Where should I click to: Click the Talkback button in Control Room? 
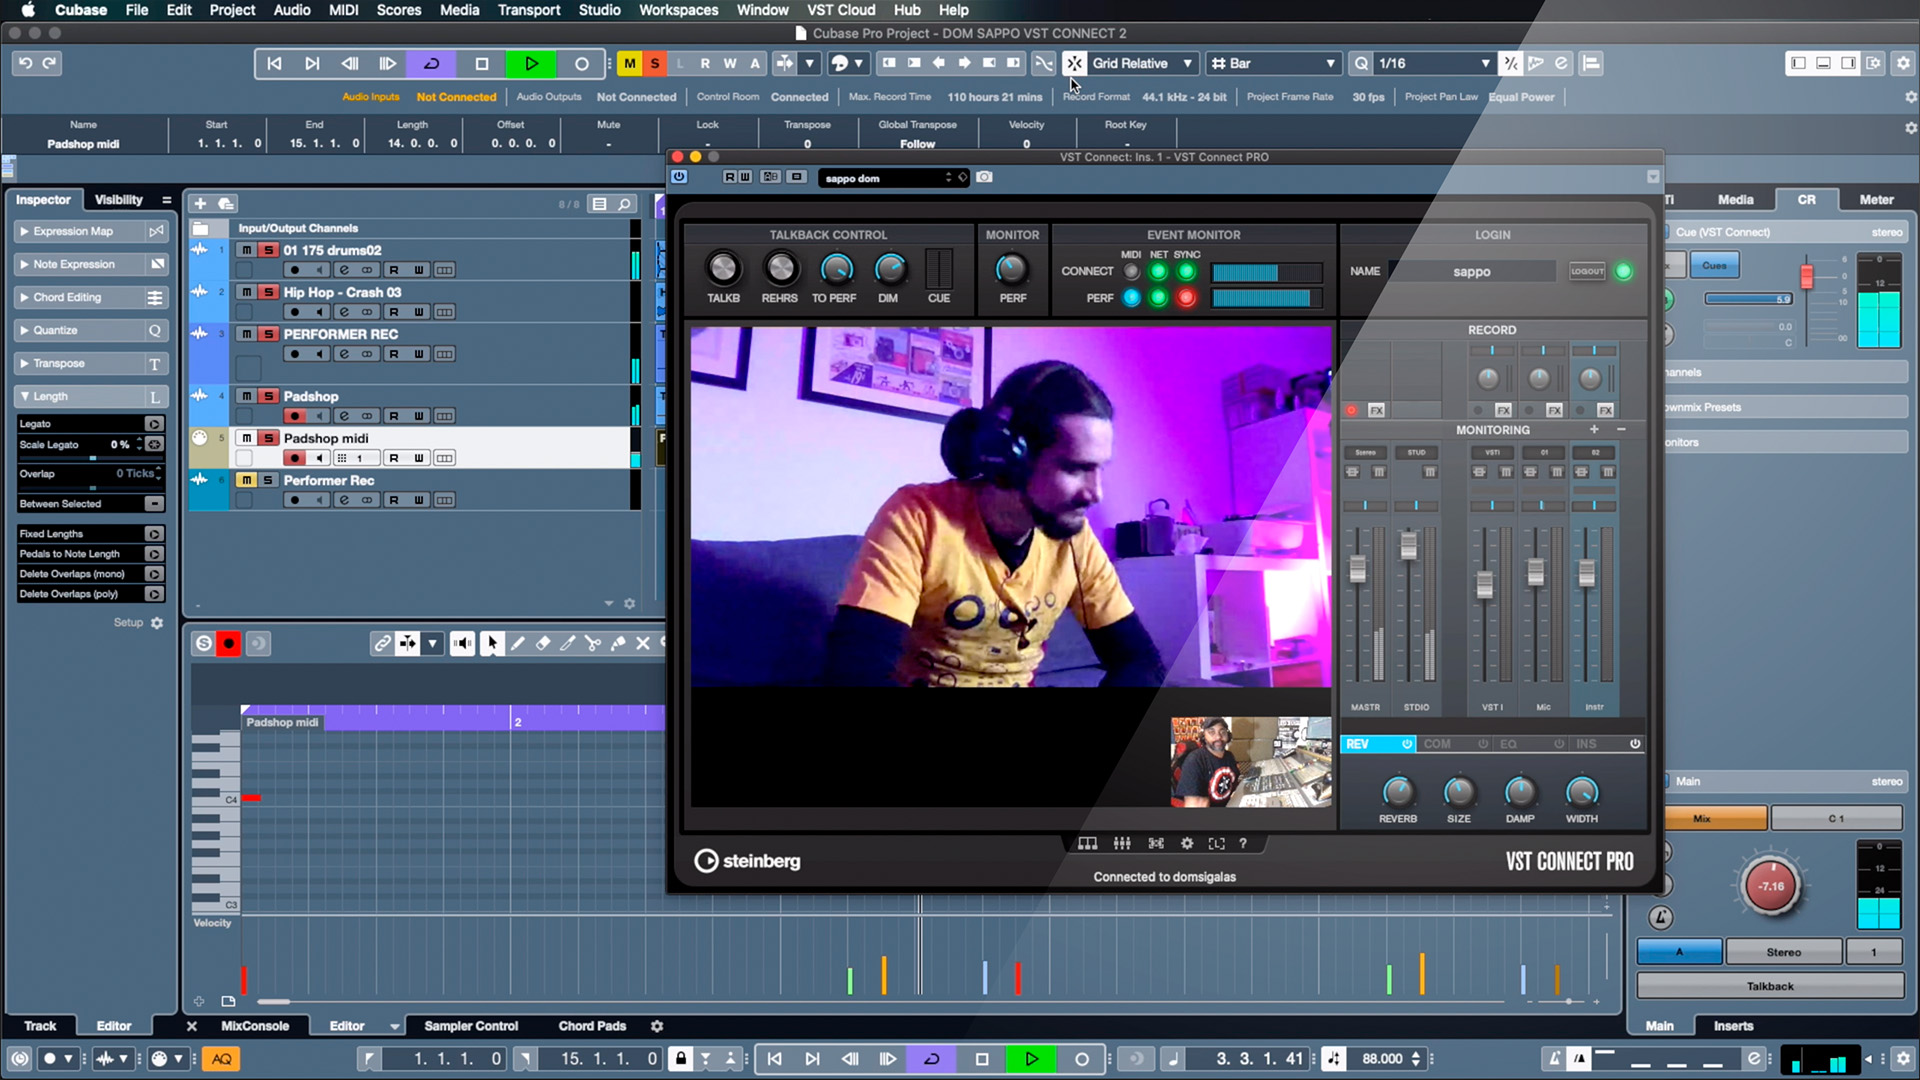(x=1770, y=987)
